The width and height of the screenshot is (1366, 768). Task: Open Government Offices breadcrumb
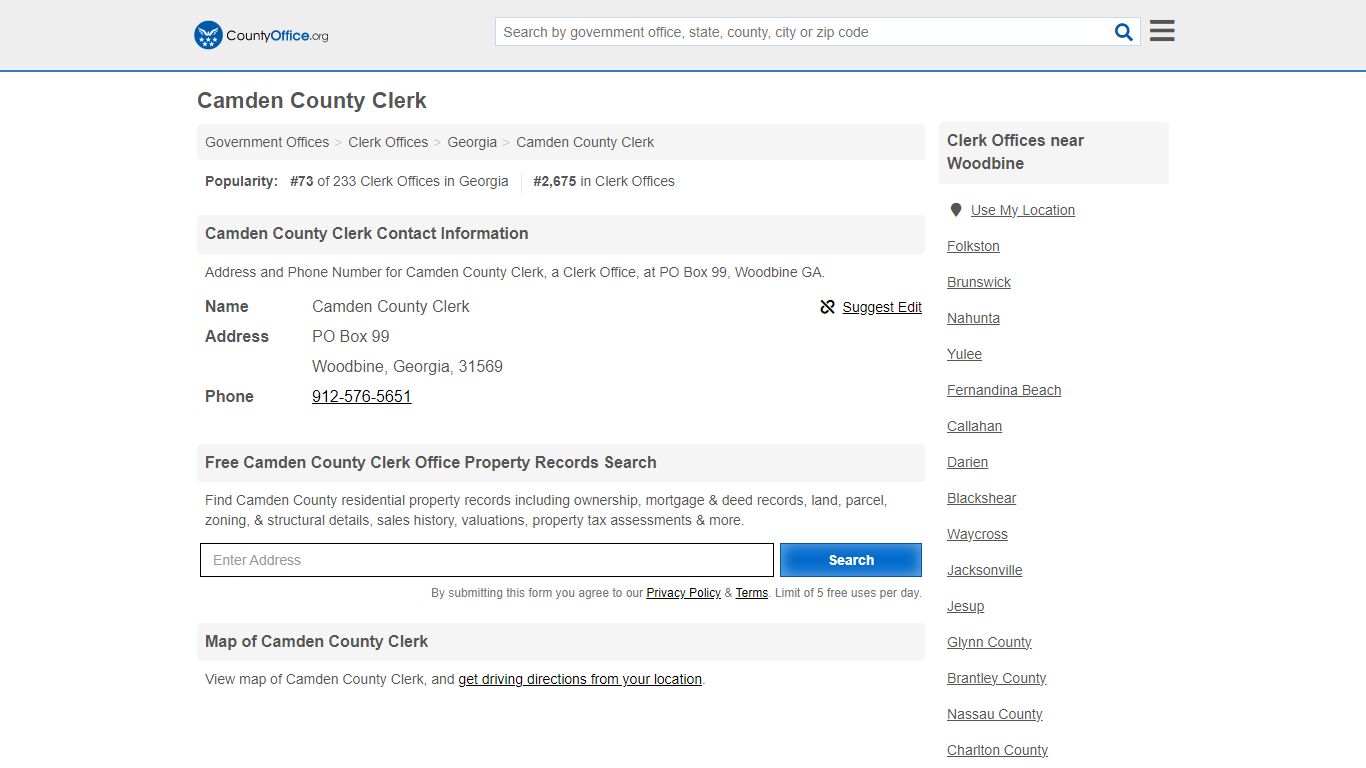267,142
